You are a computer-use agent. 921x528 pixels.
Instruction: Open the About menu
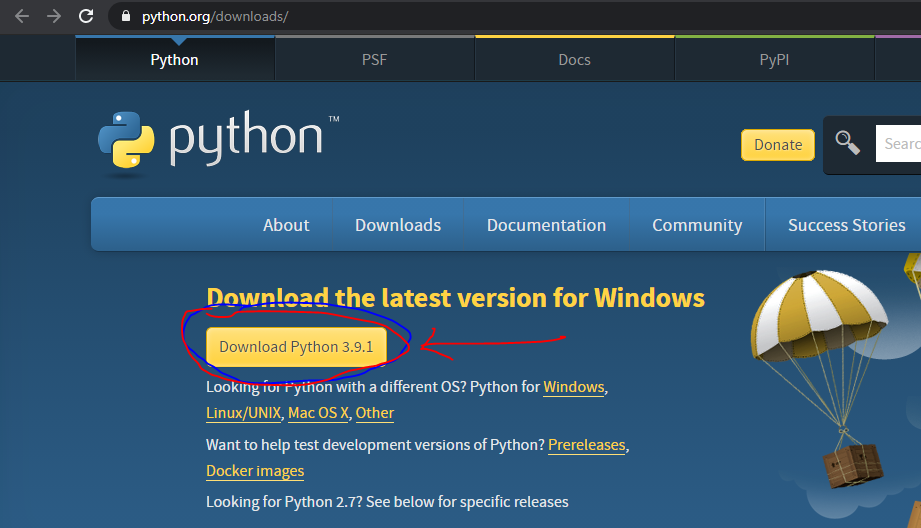(x=286, y=225)
